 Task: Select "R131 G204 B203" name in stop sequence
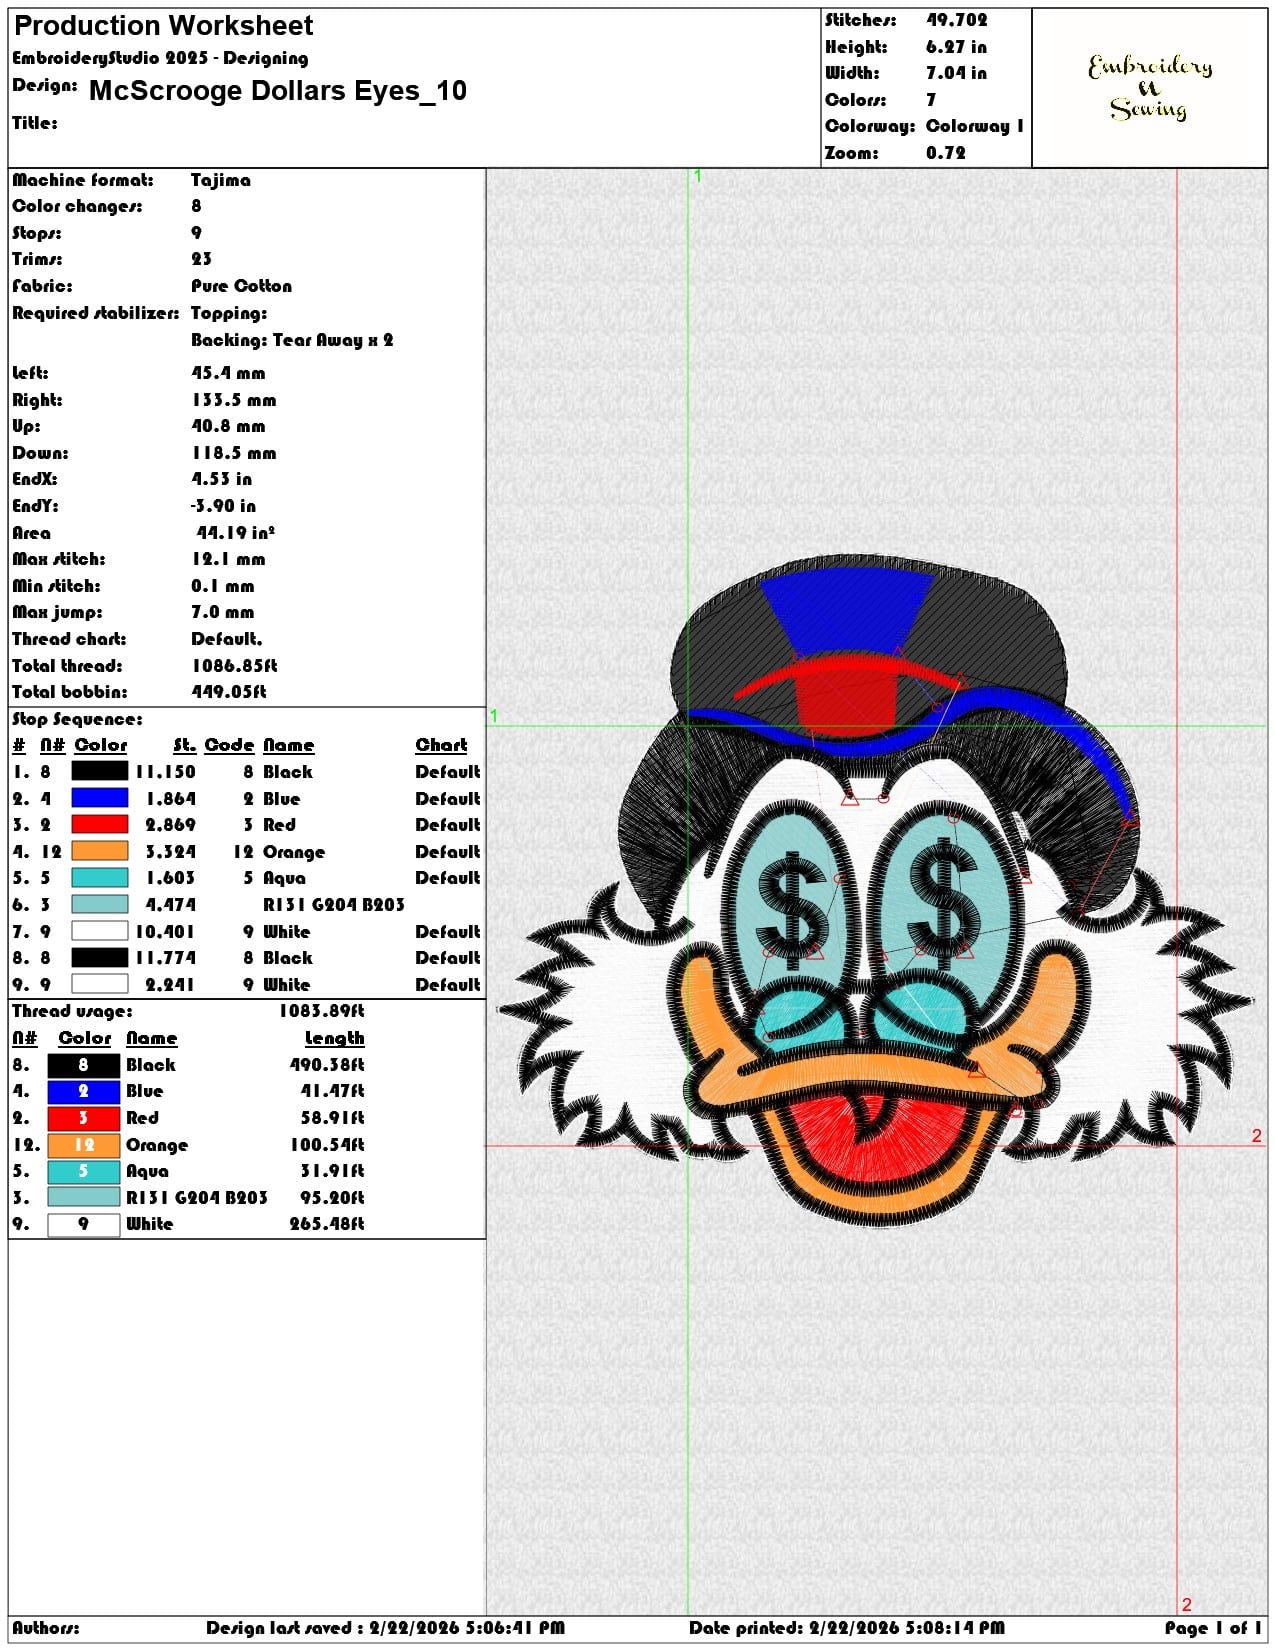click(x=334, y=905)
